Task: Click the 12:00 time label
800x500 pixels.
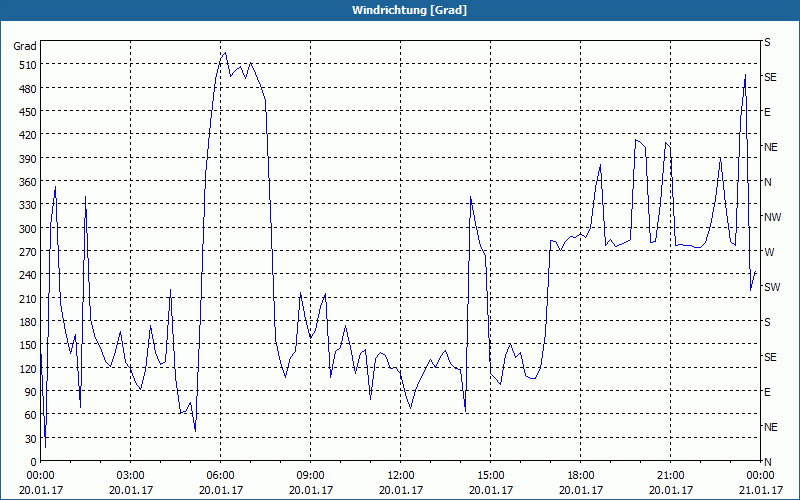Action: tap(401, 476)
